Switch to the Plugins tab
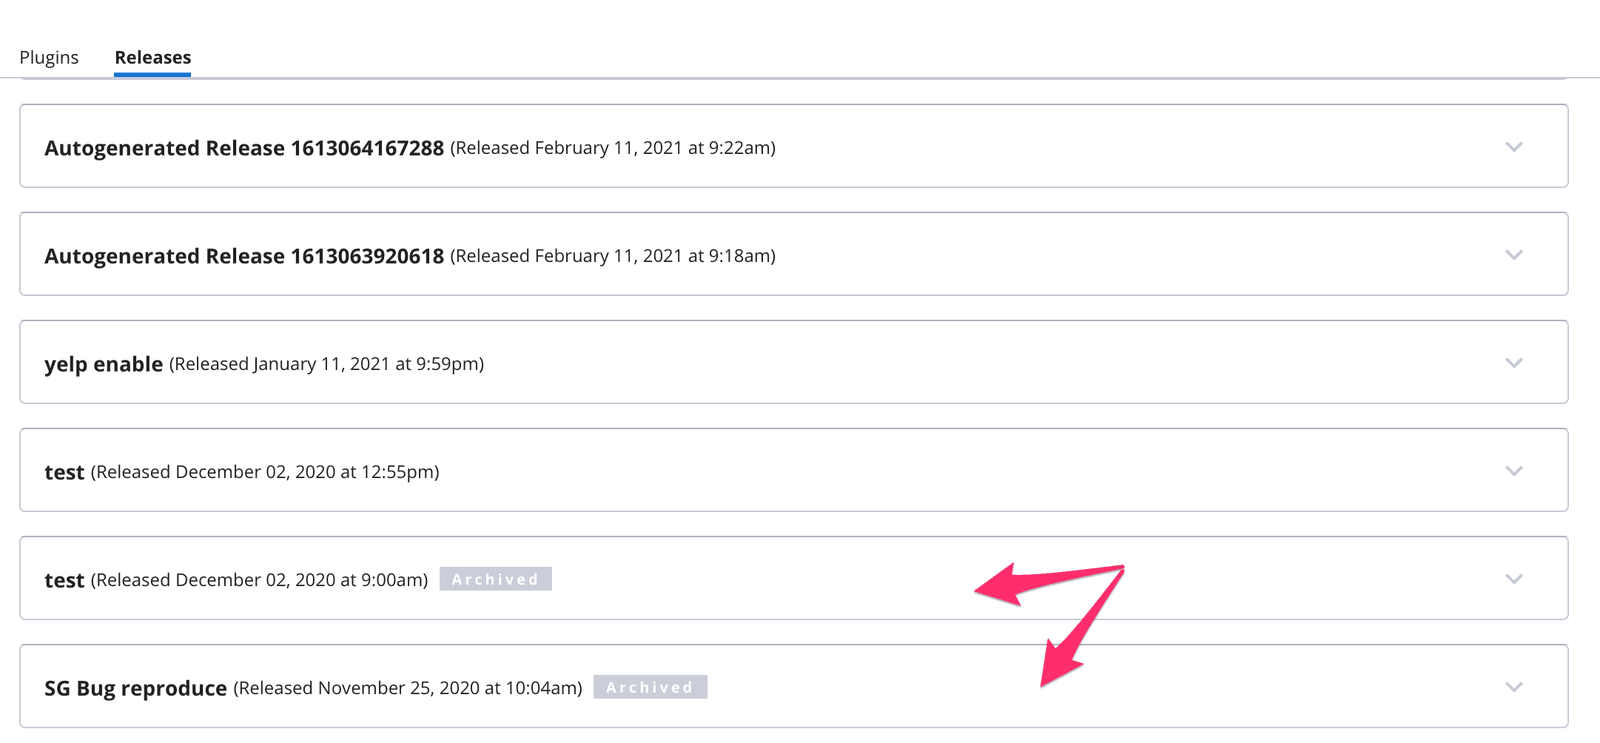Screen dimensions: 1600x743 click(49, 57)
